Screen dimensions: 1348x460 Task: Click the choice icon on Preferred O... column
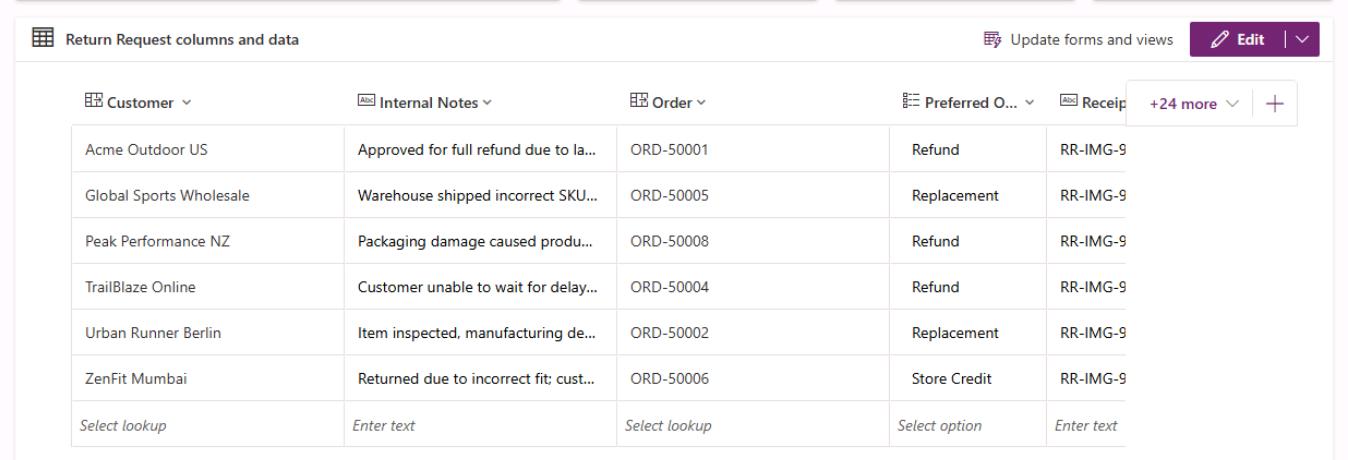click(907, 102)
